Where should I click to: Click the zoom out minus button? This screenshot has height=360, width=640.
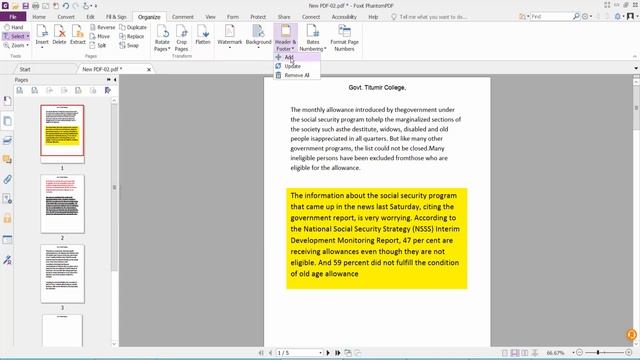point(580,352)
